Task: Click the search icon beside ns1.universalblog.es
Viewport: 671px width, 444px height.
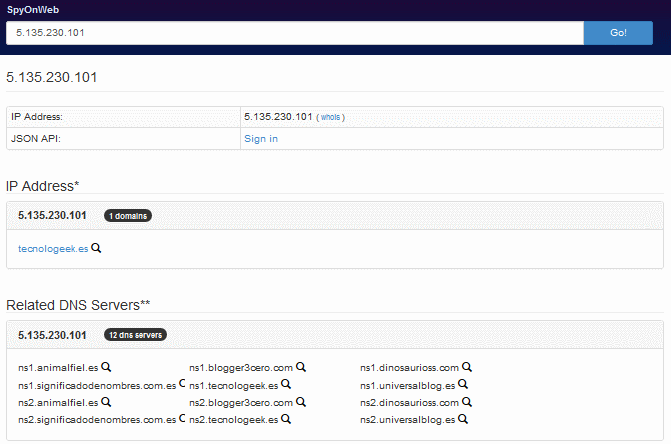Action: pyautogui.click(x=463, y=385)
